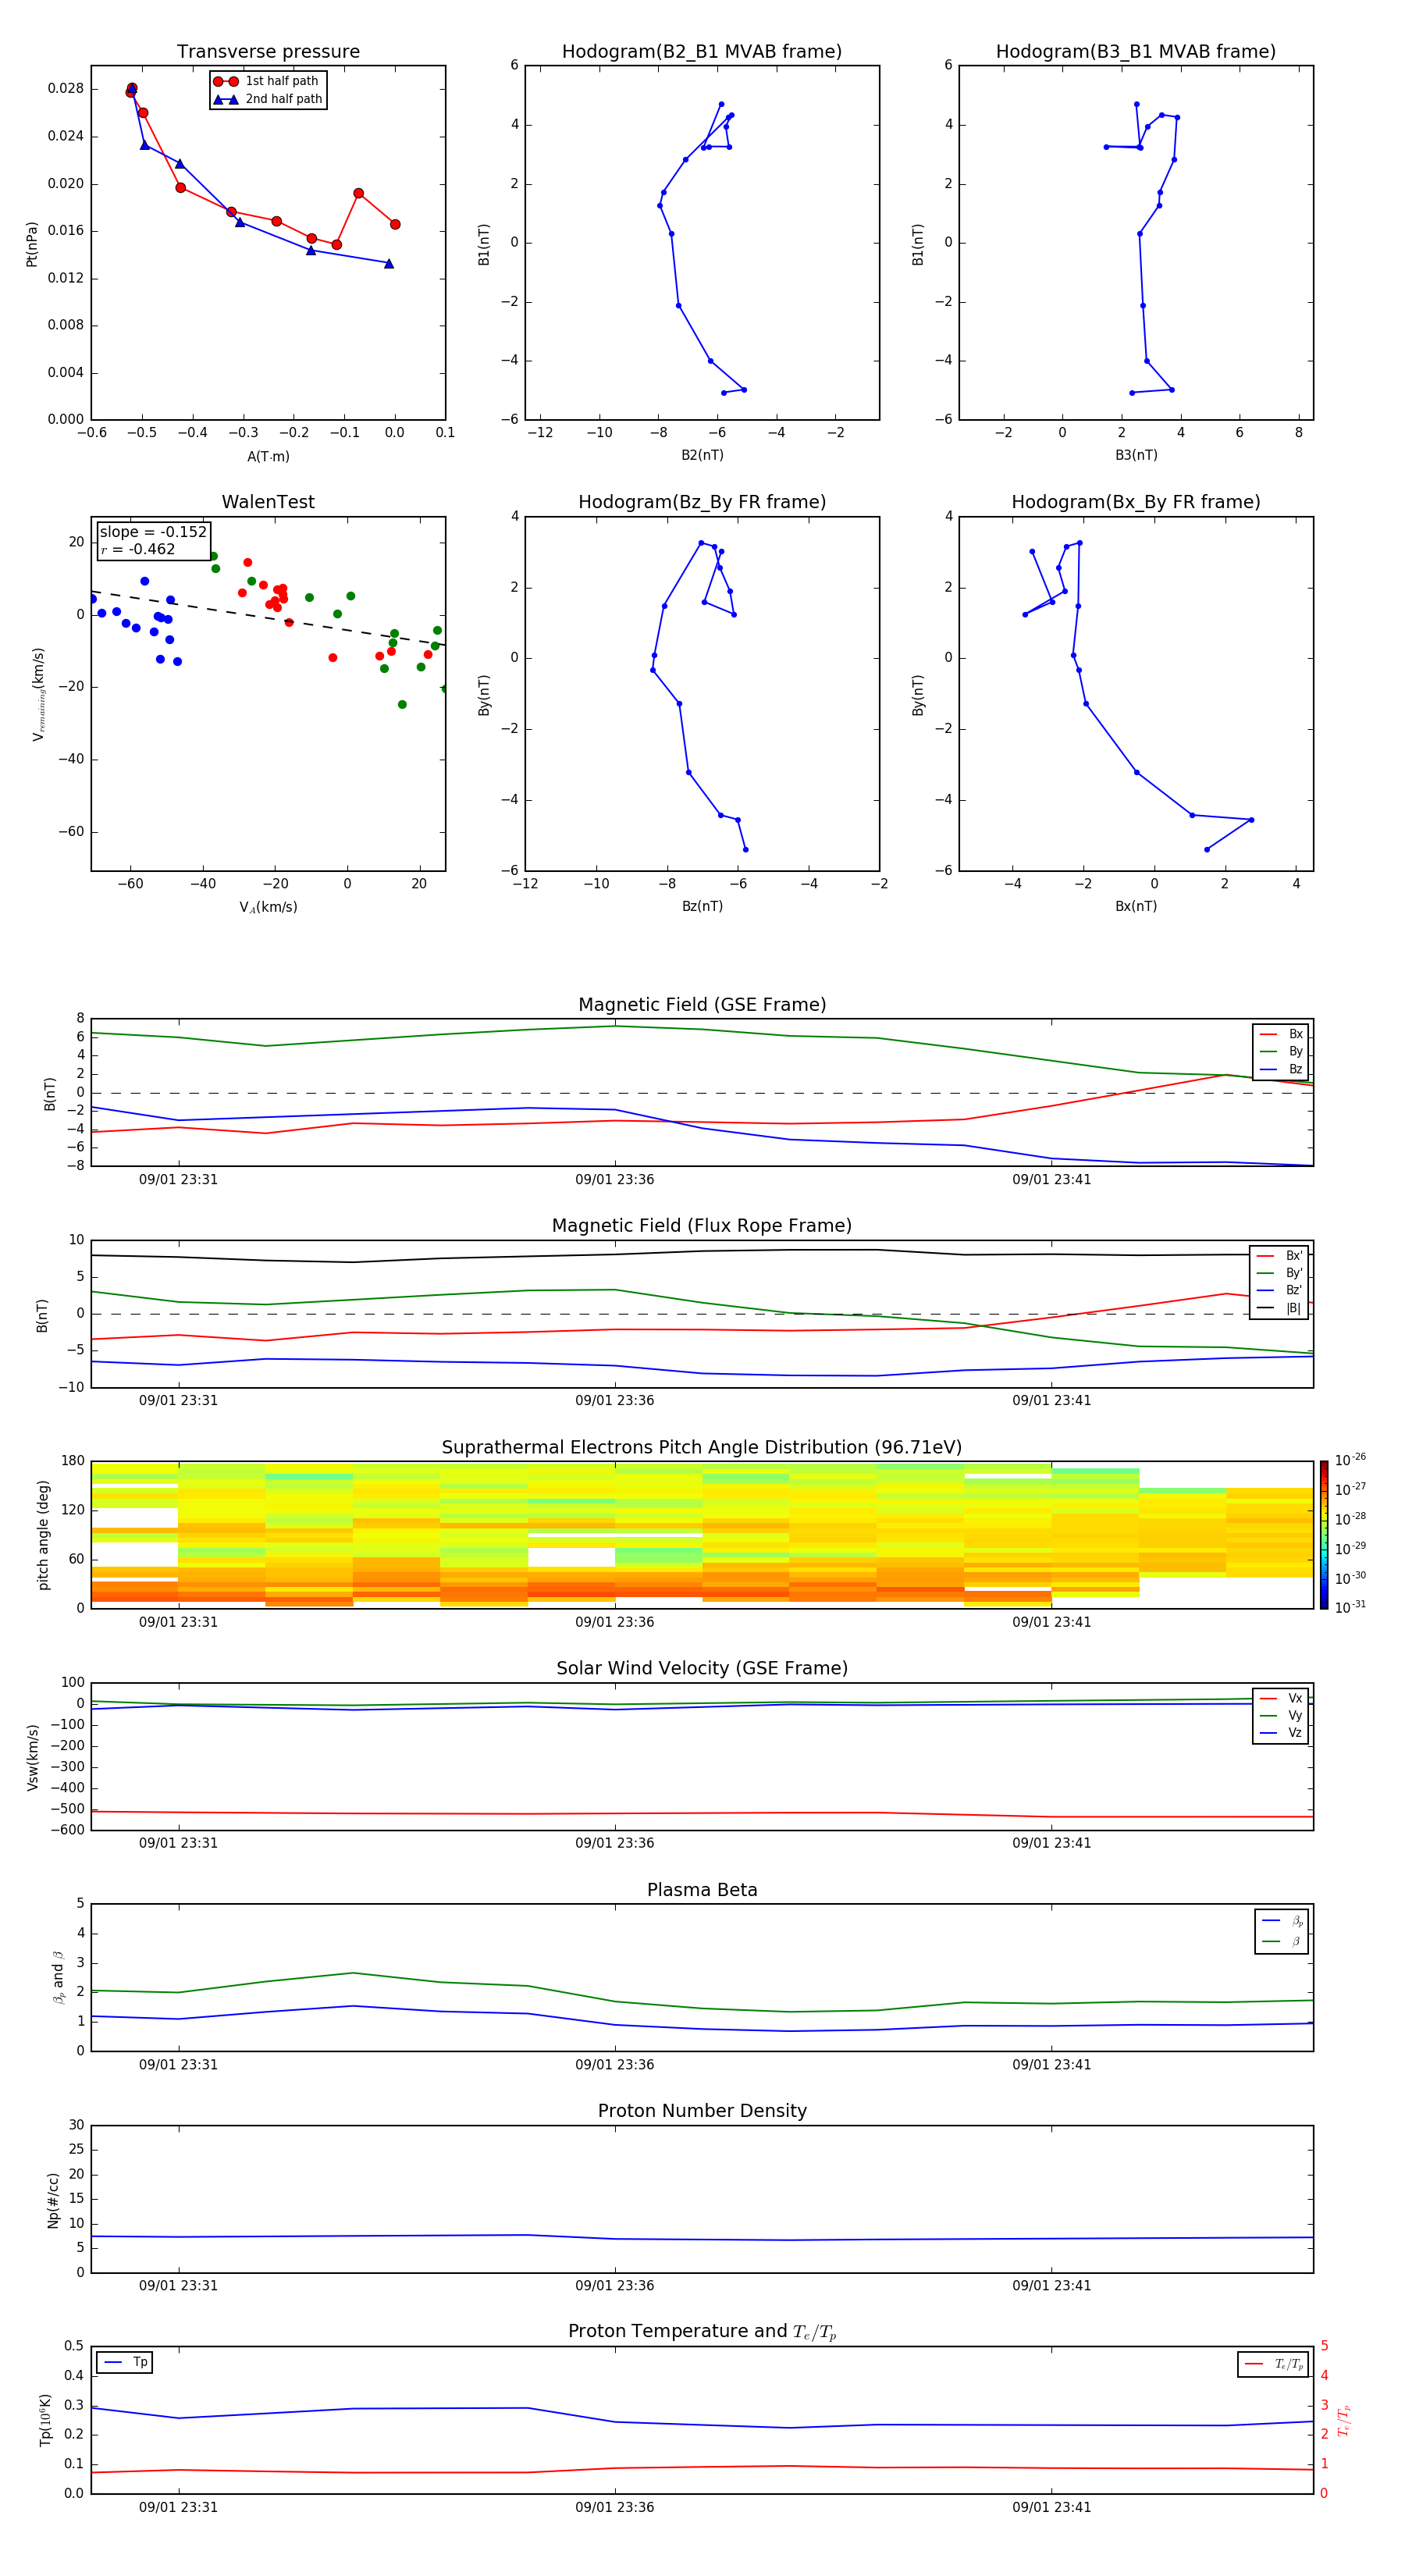Image resolution: width=1405 pixels, height=2576 pixels.
Task: Click the B2(nT) x-axis label
Action: (x=702, y=455)
